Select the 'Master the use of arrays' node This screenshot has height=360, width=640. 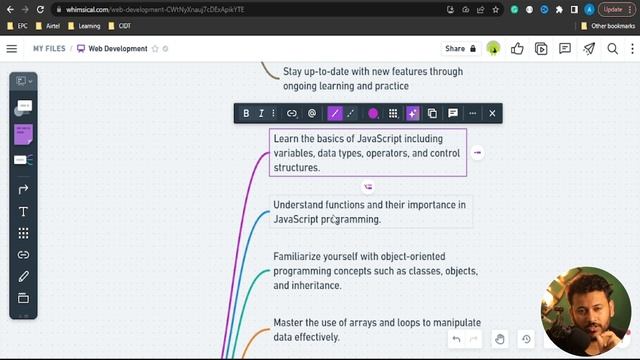377,330
